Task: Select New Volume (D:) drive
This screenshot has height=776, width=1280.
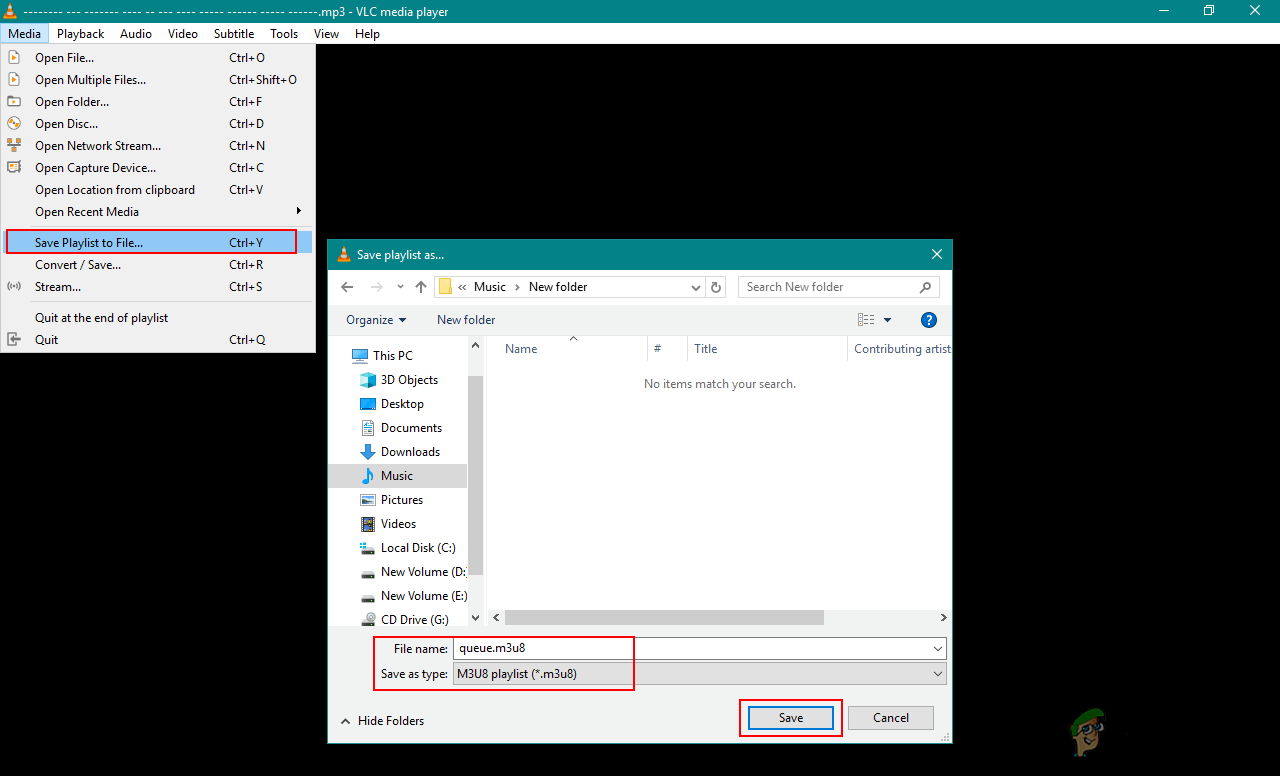Action: coord(412,572)
